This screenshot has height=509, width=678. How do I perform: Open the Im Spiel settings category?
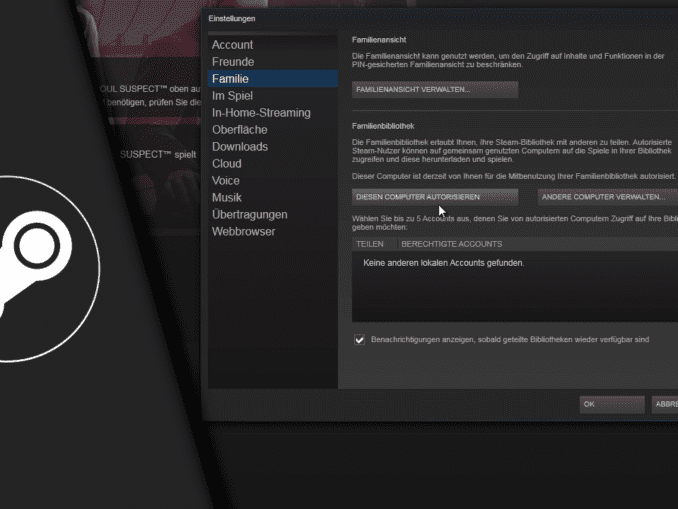pos(272,96)
